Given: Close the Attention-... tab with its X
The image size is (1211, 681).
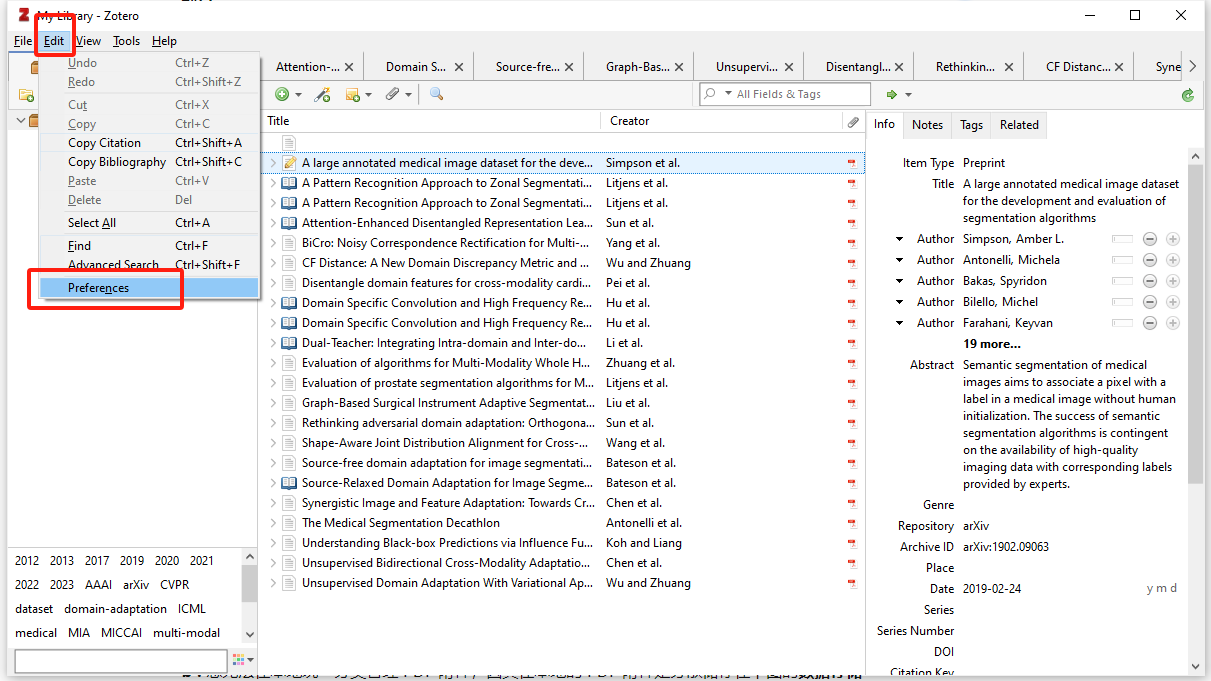Looking at the screenshot, I should pyautogui.click(x=349, y=67).
